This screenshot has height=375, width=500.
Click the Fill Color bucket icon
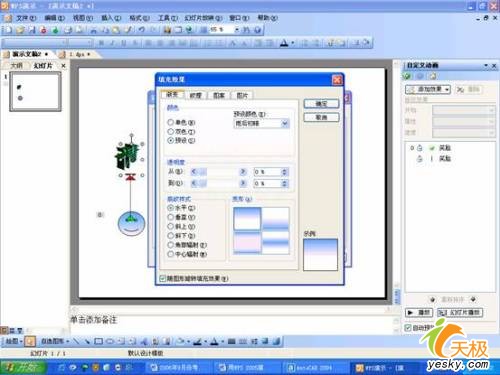point(180,341)
